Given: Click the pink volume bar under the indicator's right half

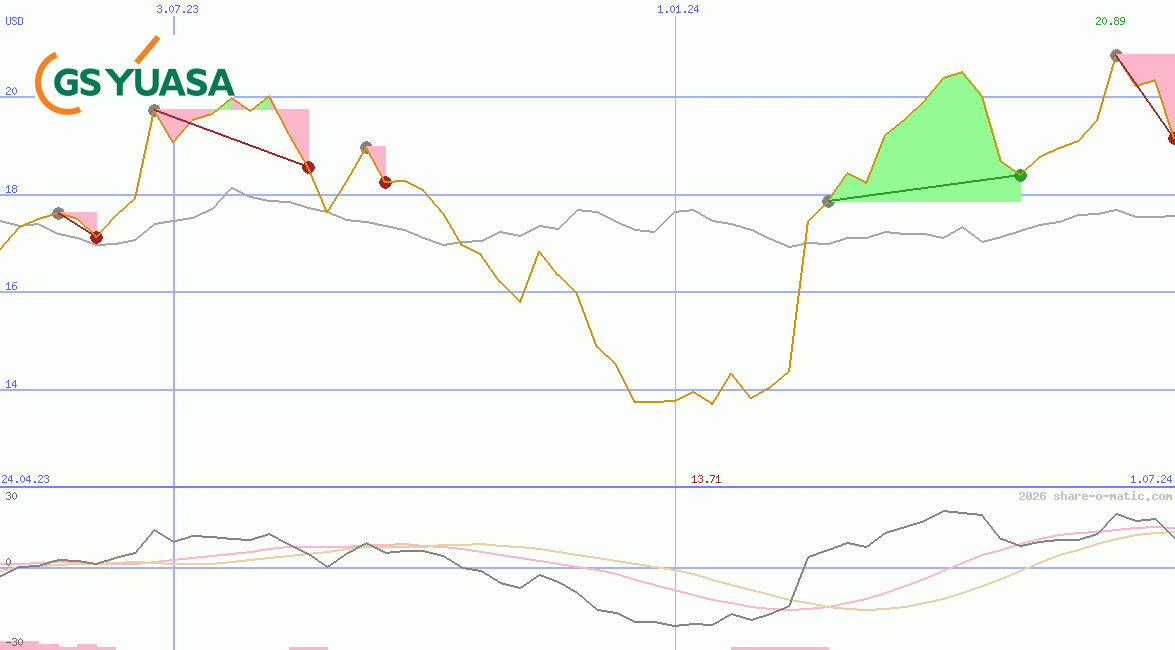Looking at the screenshot, I should coord(779,647).
